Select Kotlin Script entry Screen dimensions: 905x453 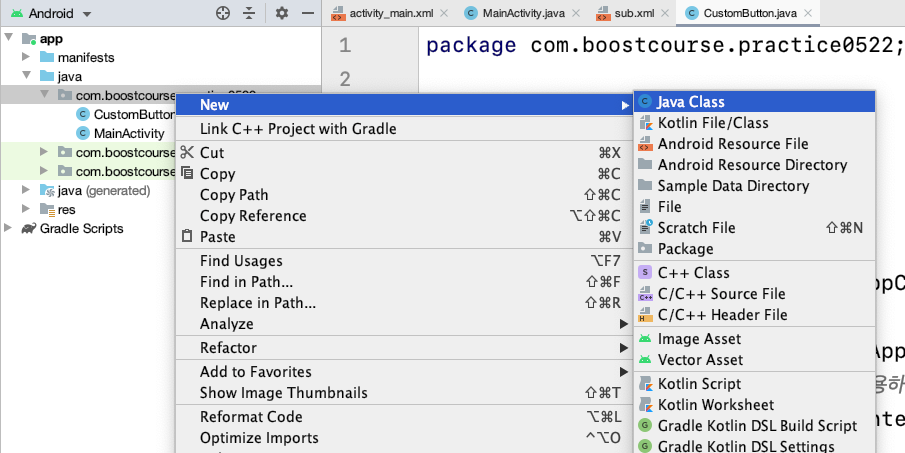point(754,384)
